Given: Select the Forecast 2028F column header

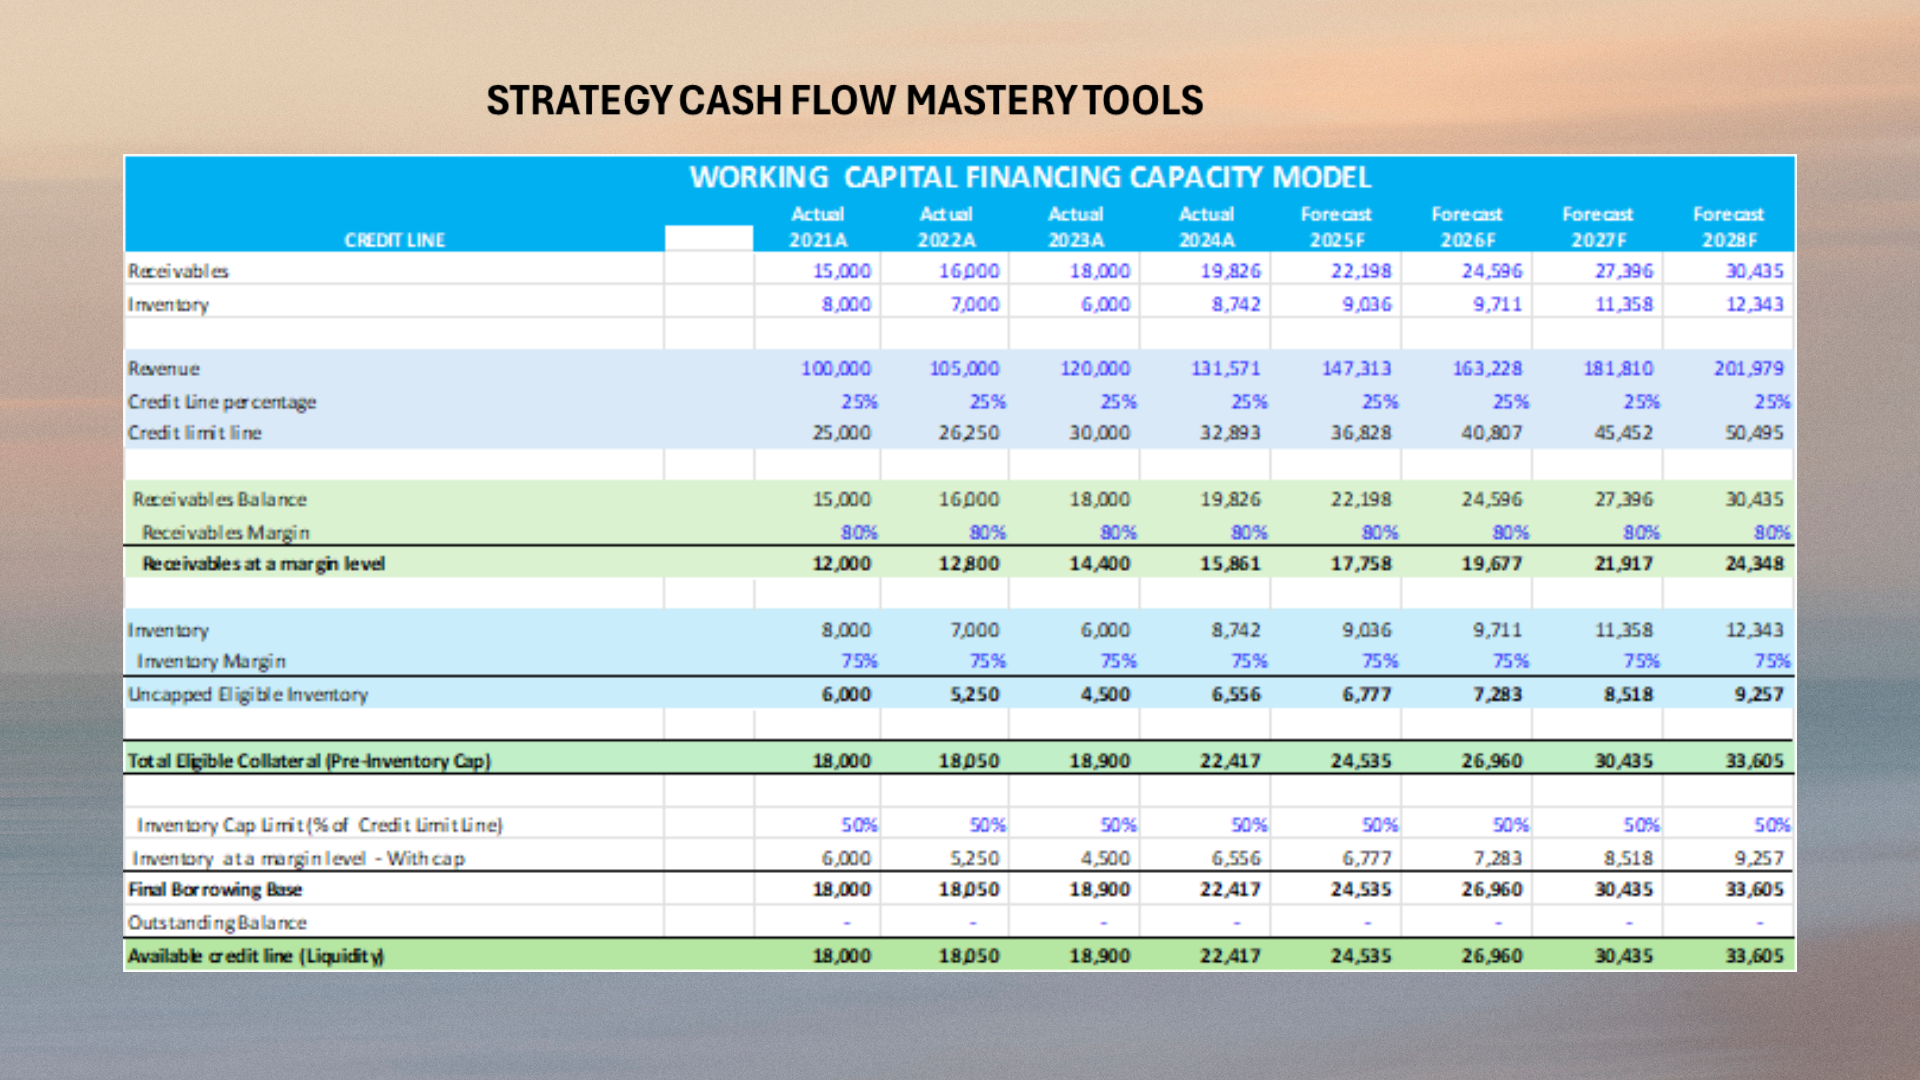Looking at the screenshot, I should point(1728,227).
